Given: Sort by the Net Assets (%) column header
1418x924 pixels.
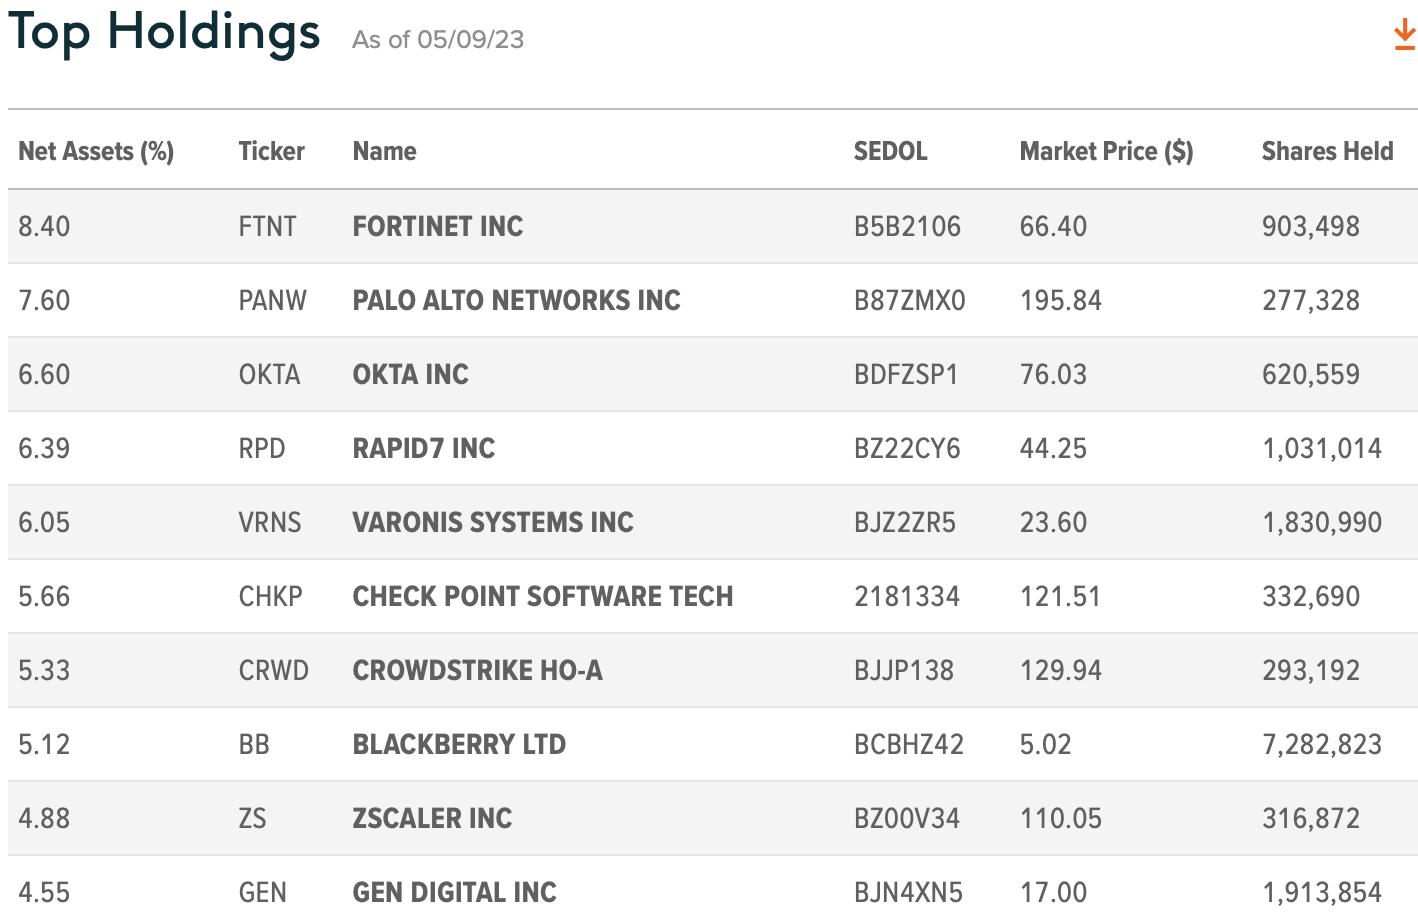Looking at the screenshot, I should tap(96, 151).
